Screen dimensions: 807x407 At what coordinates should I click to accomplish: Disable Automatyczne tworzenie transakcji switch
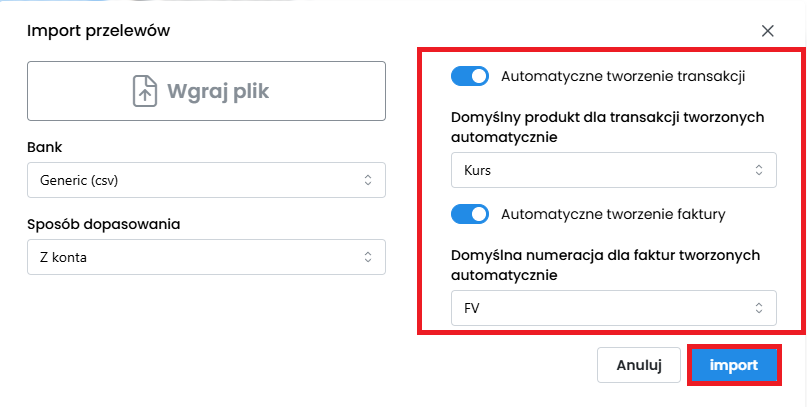click(x=470, y=76)
